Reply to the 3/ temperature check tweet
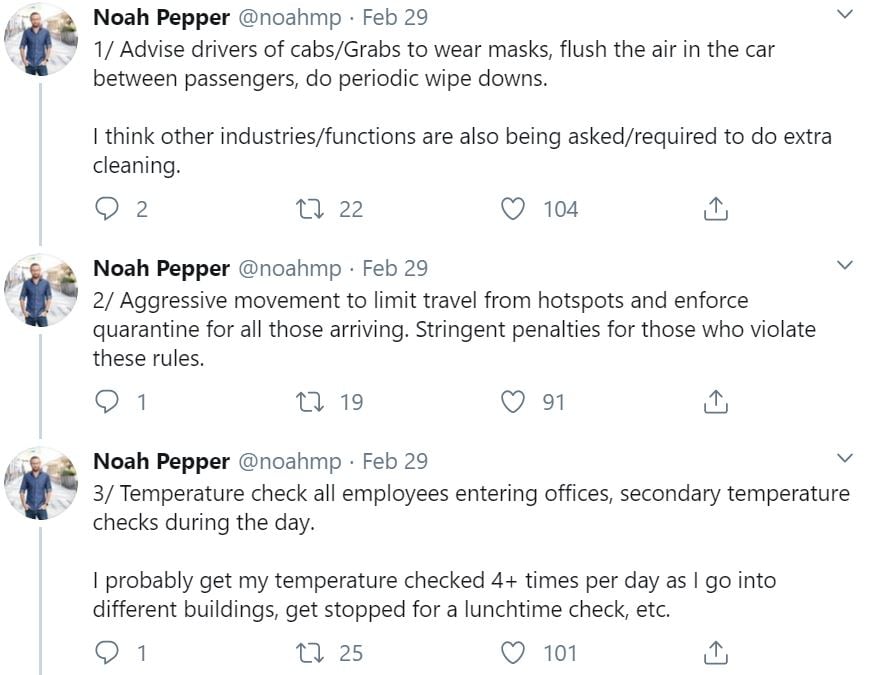 pyautogui.click(x=107, y=653)
